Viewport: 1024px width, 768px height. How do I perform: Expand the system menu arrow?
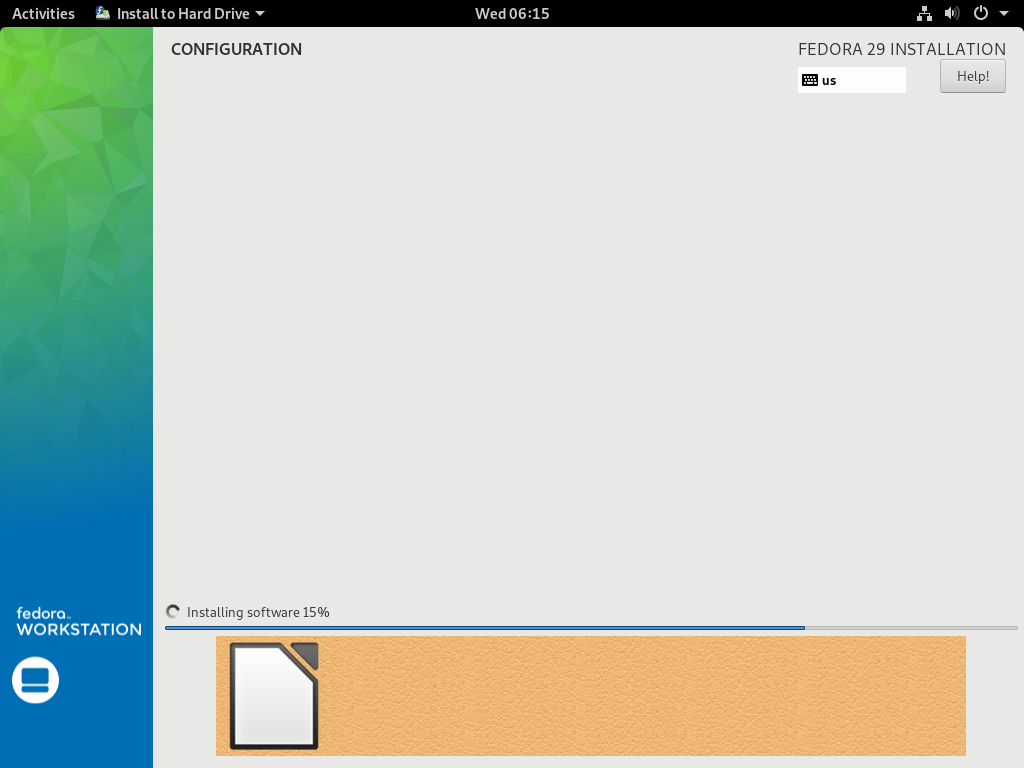[x=1004, y=14]
